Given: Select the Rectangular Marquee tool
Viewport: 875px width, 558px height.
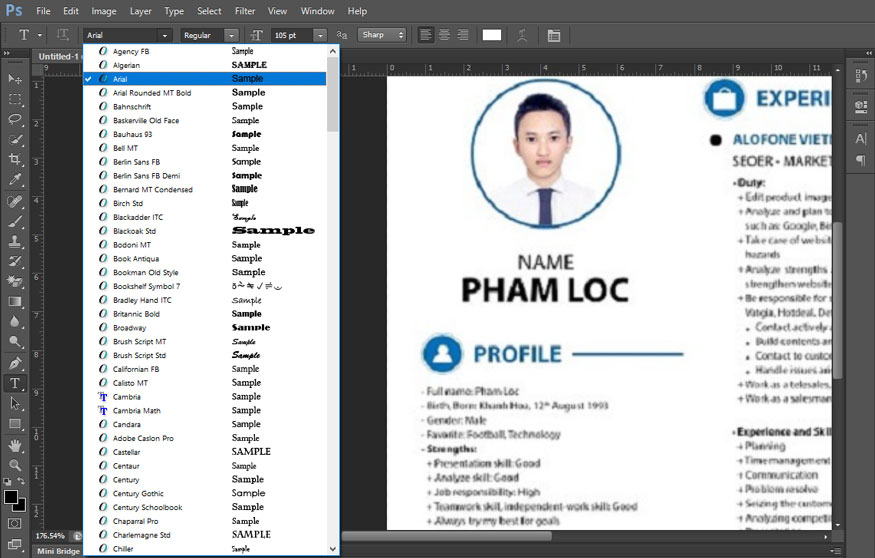Looking at the screenshot, I should [15, 99].
